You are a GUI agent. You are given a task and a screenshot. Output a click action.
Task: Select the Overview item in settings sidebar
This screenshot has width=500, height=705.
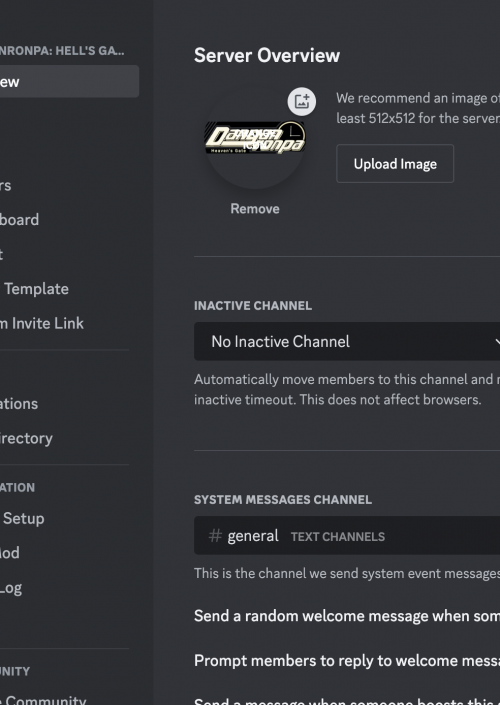69,82
